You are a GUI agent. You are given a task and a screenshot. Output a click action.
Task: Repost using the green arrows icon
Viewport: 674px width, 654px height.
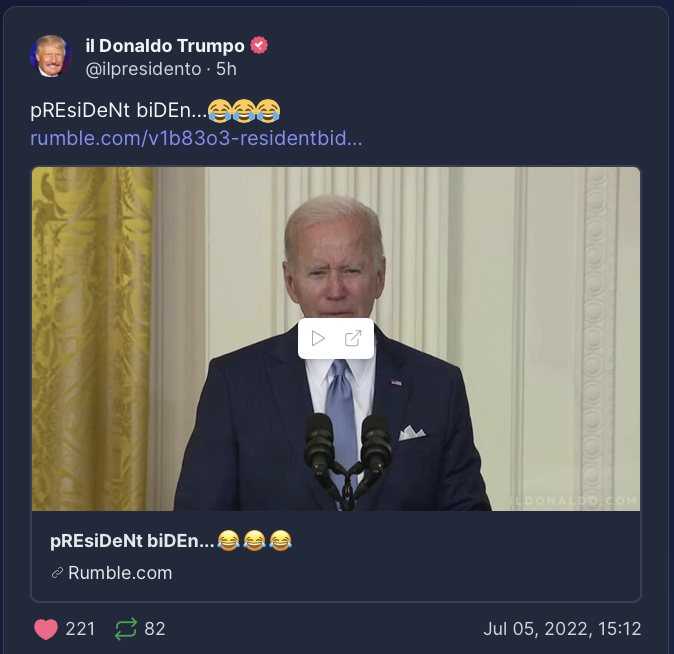pos(126,629)
